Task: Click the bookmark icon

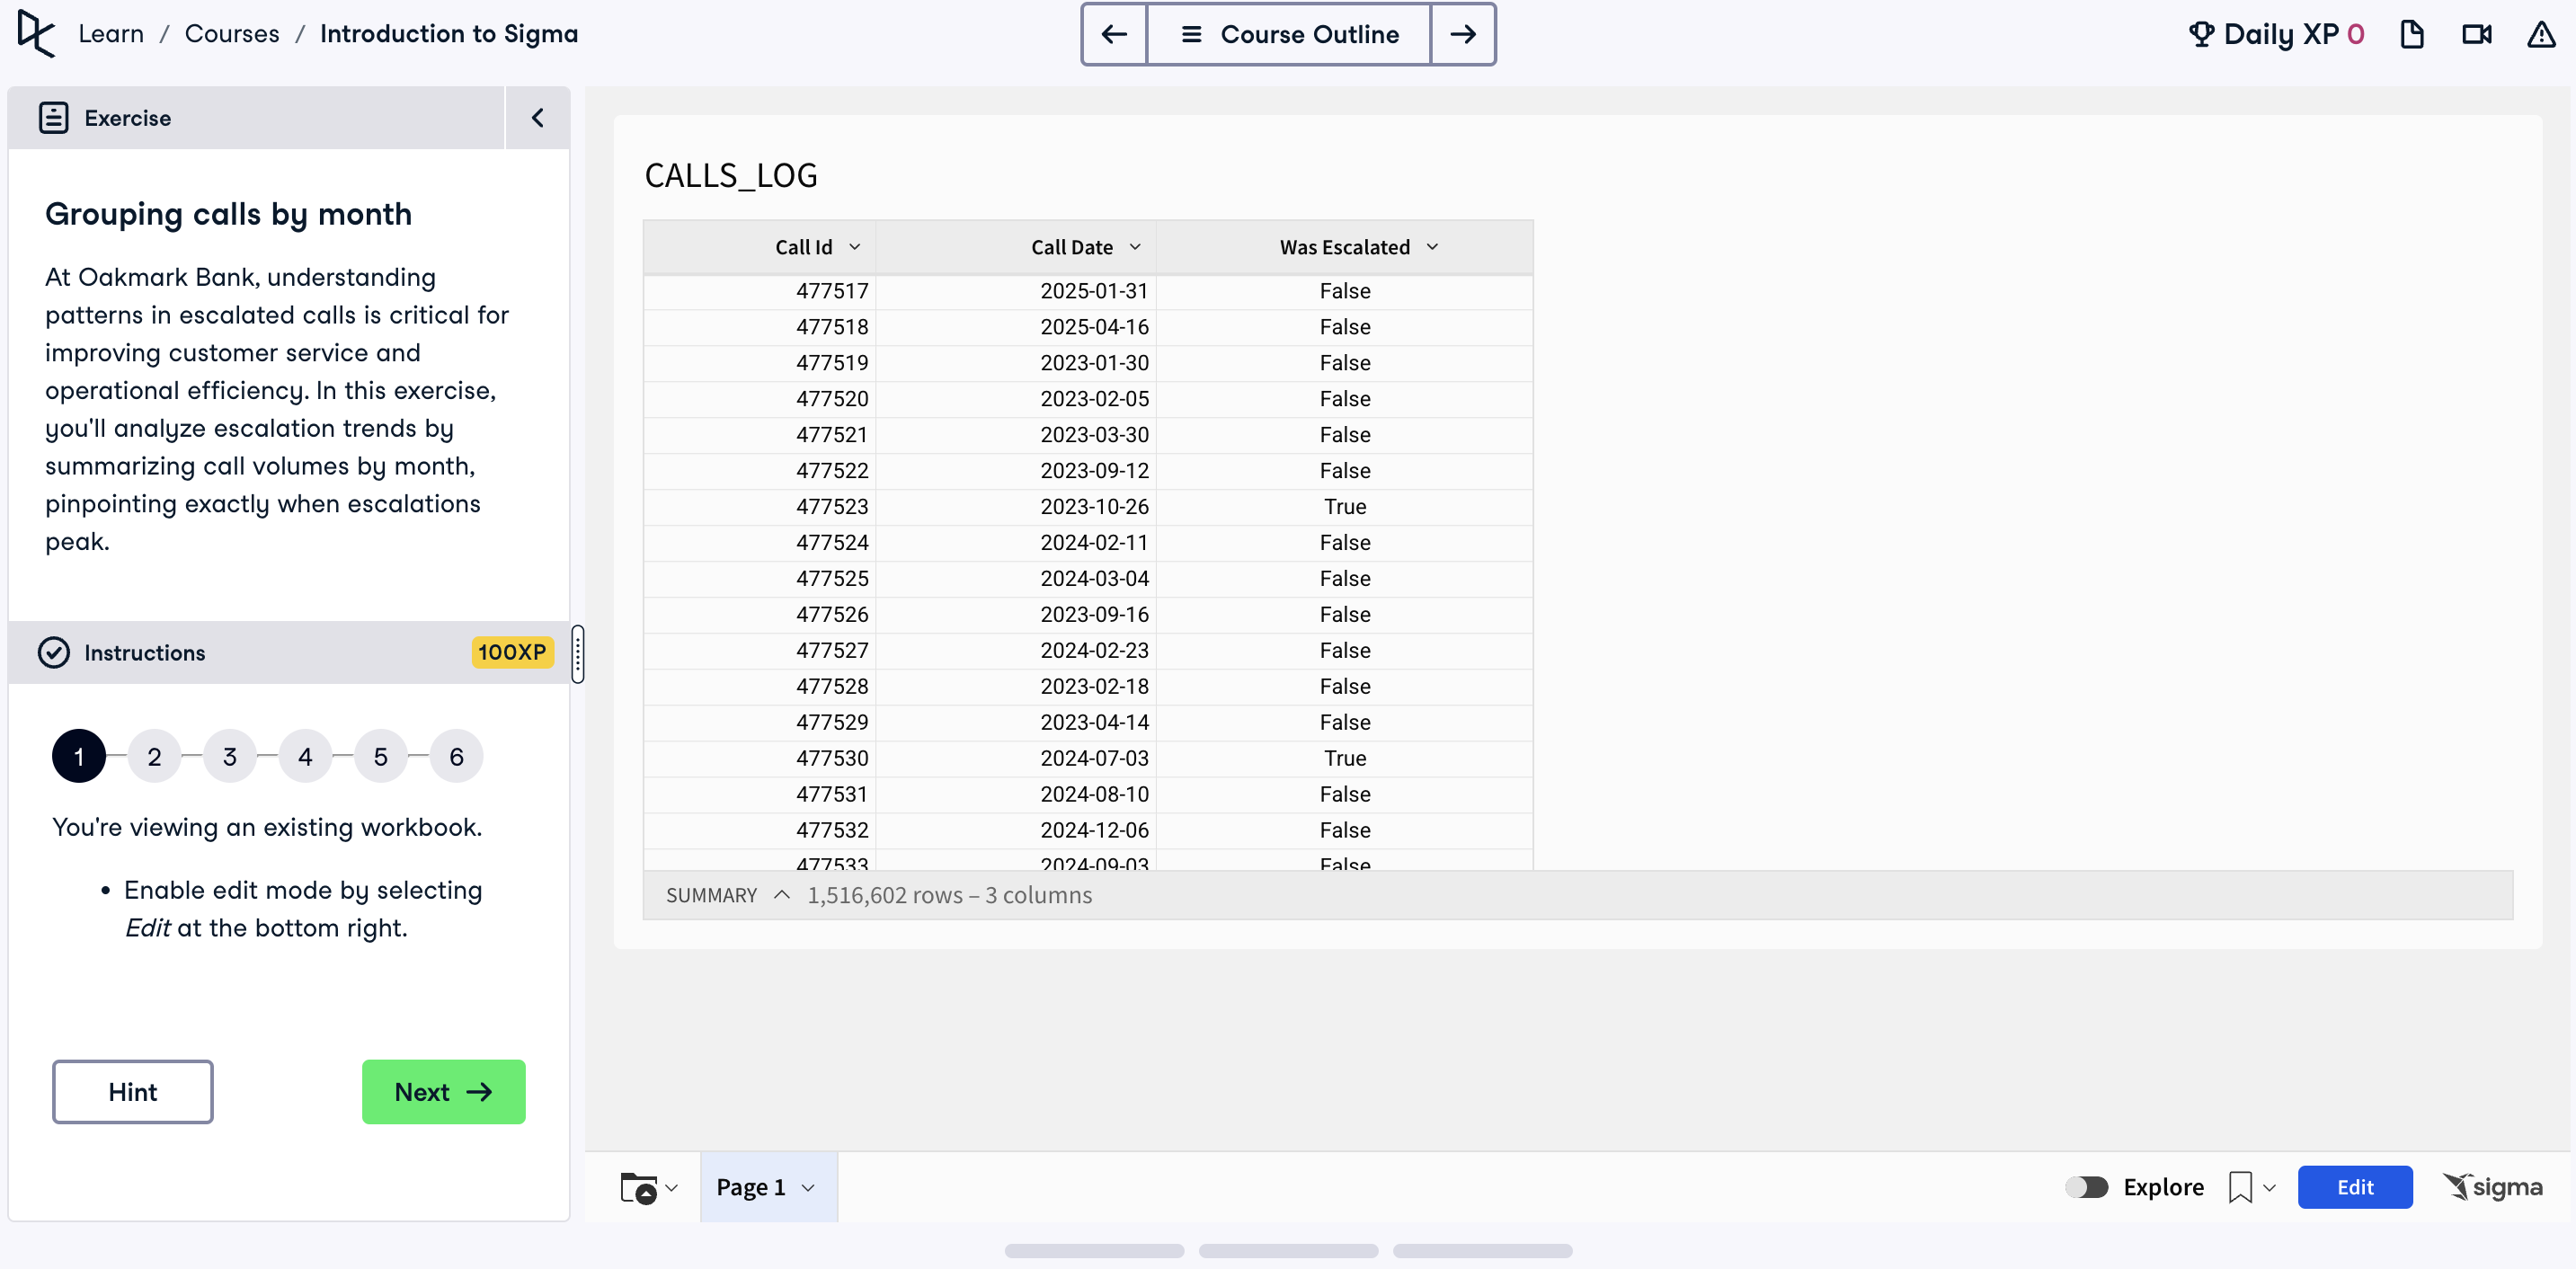Action: (x=2240, y=1187)
